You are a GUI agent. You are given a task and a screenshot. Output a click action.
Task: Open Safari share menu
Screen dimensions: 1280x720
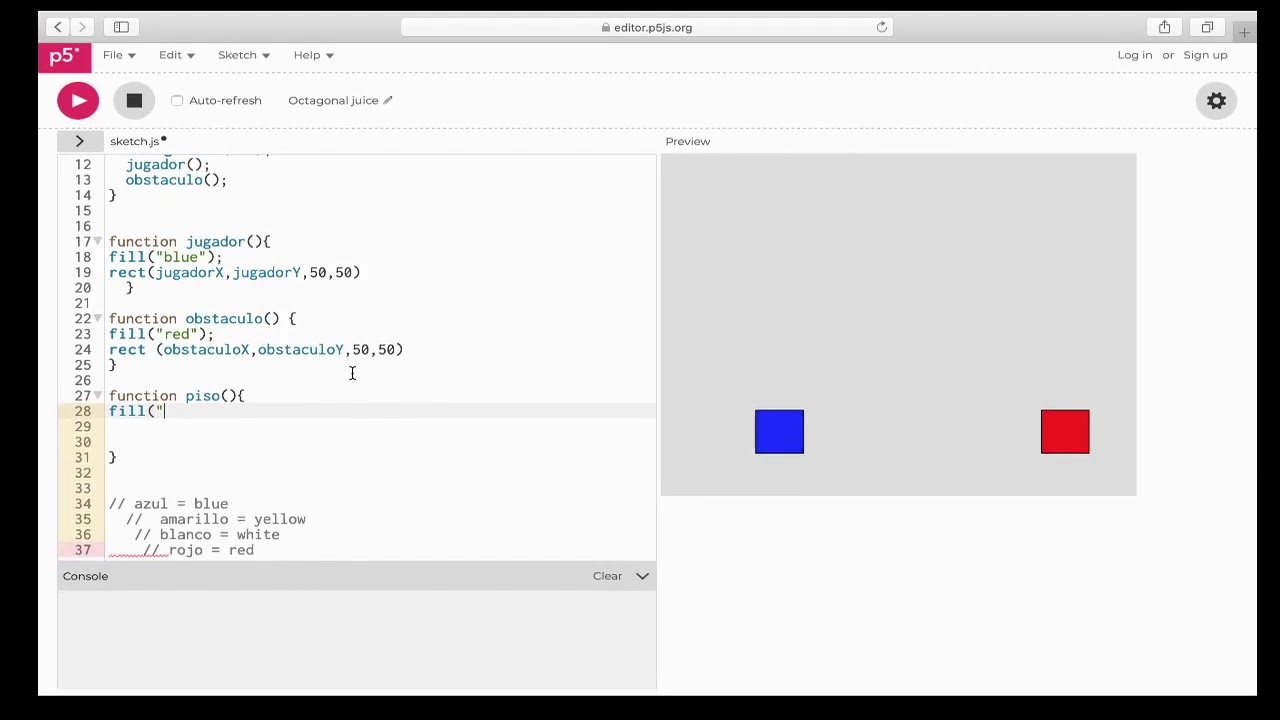click(1164, 27)
